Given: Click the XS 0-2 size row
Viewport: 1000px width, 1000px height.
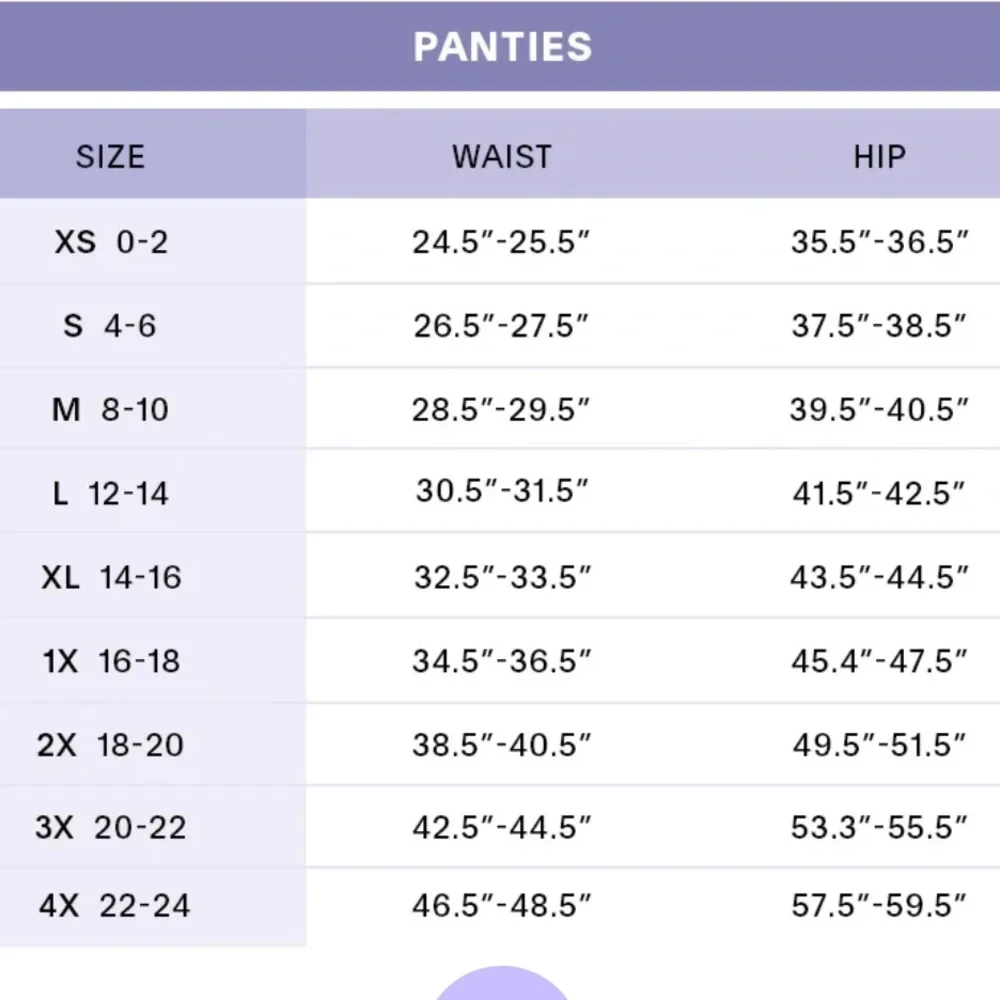Looking at the screenshot, I should pyautogui.click(x=500, y=241).
